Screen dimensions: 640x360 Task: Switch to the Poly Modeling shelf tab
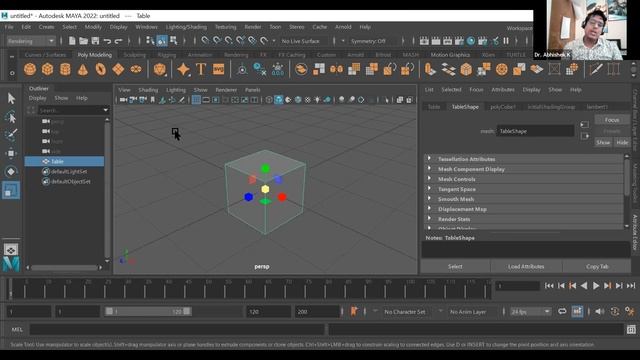pos(95,55)
